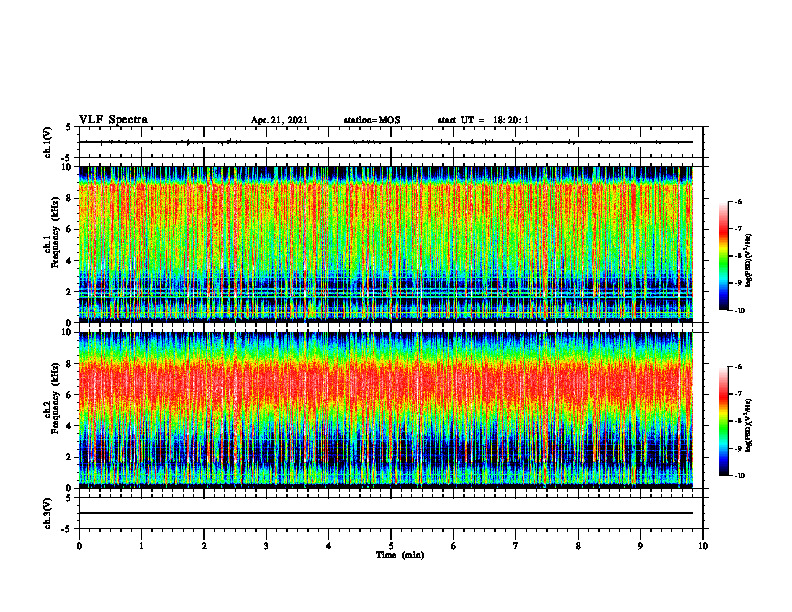Click the ch.2 colorbar log(PSD) unit label

click(x=749, y=425)
